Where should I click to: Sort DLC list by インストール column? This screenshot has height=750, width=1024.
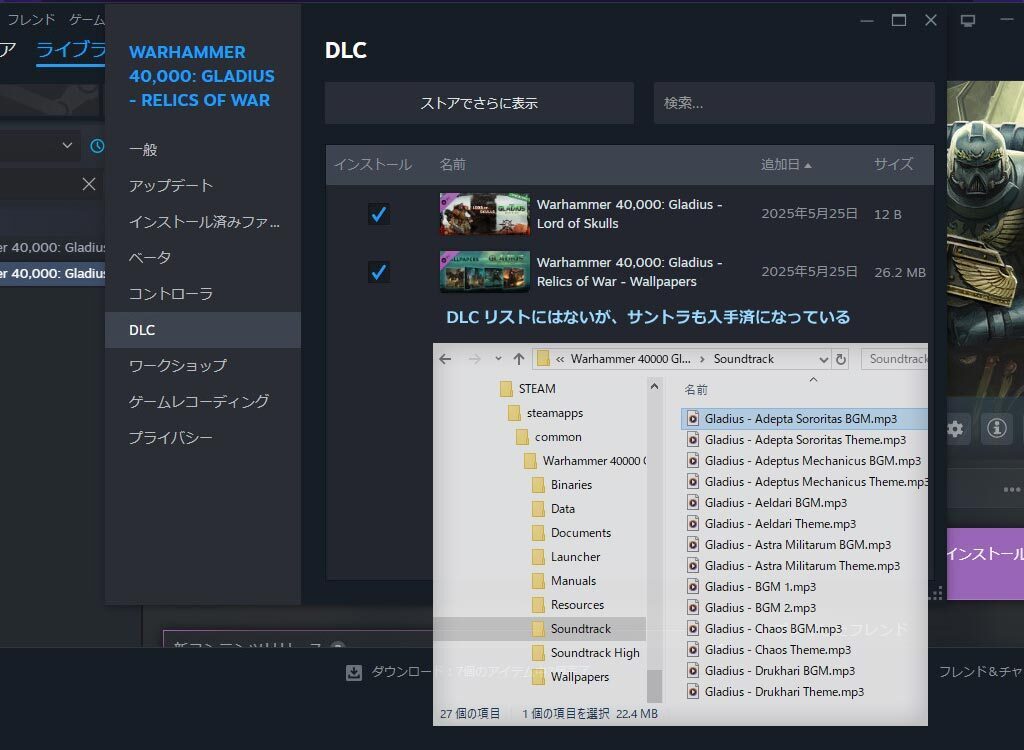[373, 165]
